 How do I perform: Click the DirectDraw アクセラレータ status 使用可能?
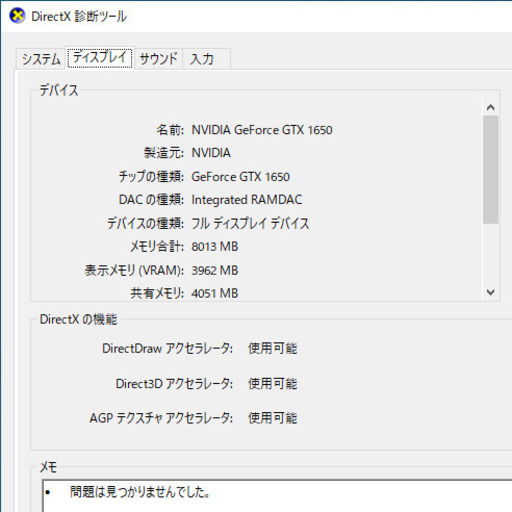pos(272,348)
